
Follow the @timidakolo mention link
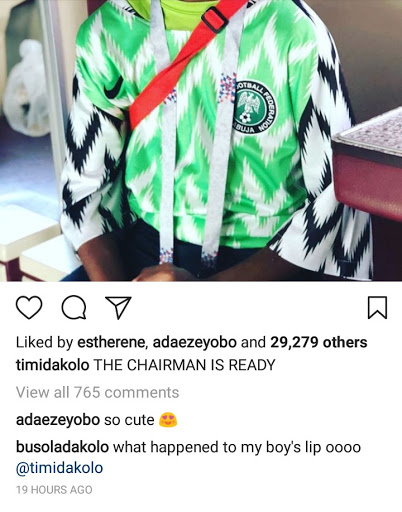[x=59, y=468]
